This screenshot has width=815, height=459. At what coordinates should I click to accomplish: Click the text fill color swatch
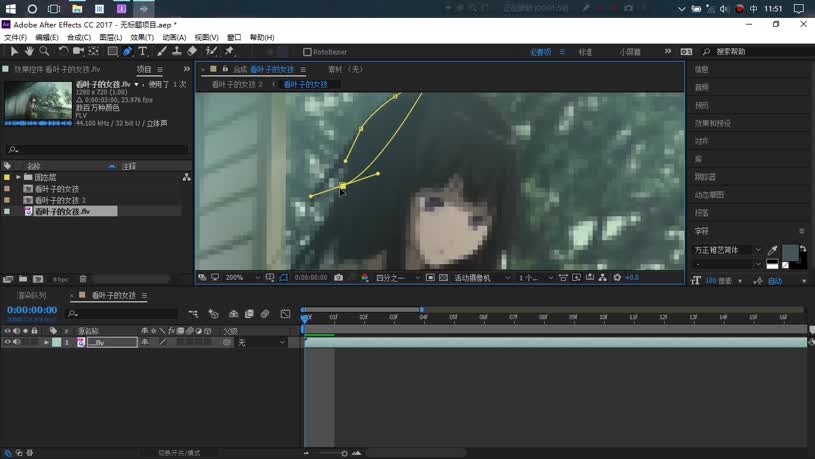pyautogui.click(x=790, y=252)
